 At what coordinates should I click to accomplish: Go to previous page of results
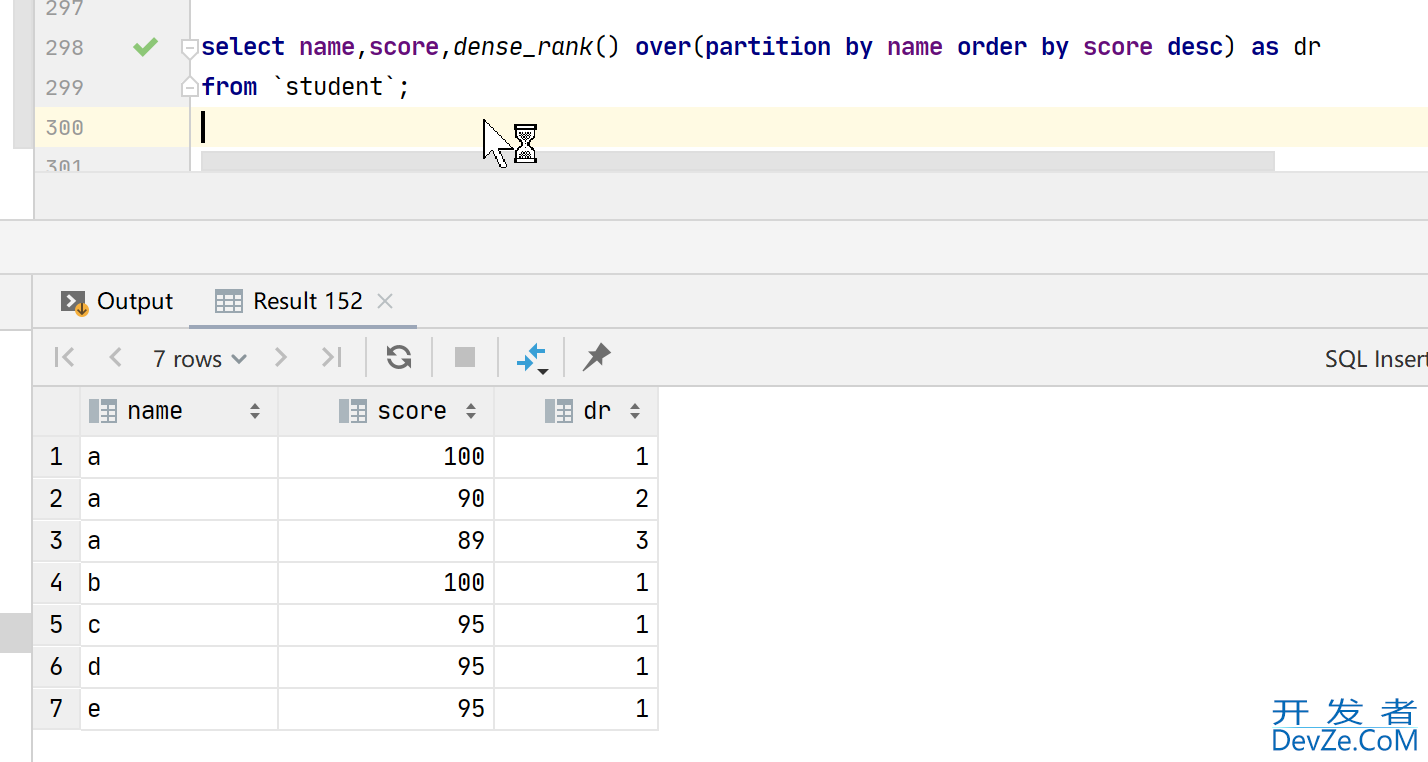pos(115,357)
